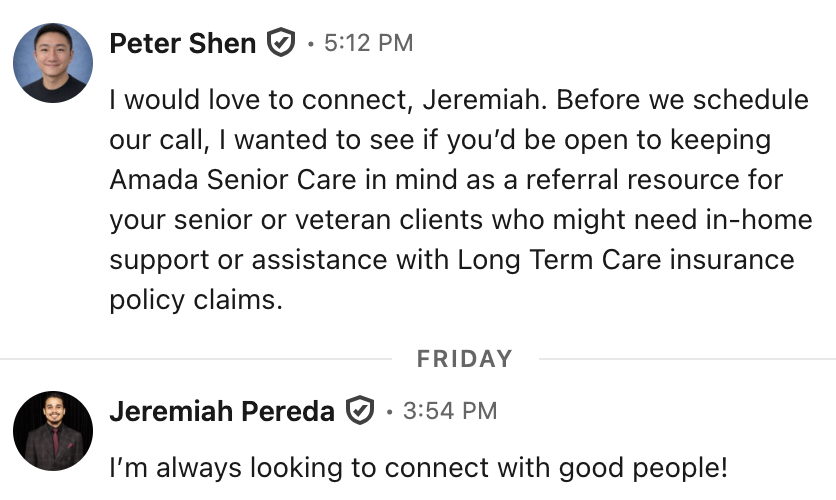836x500 pixels.
Task: Select Jeremiah's message about connecting with people
Action: pos(418,468)
